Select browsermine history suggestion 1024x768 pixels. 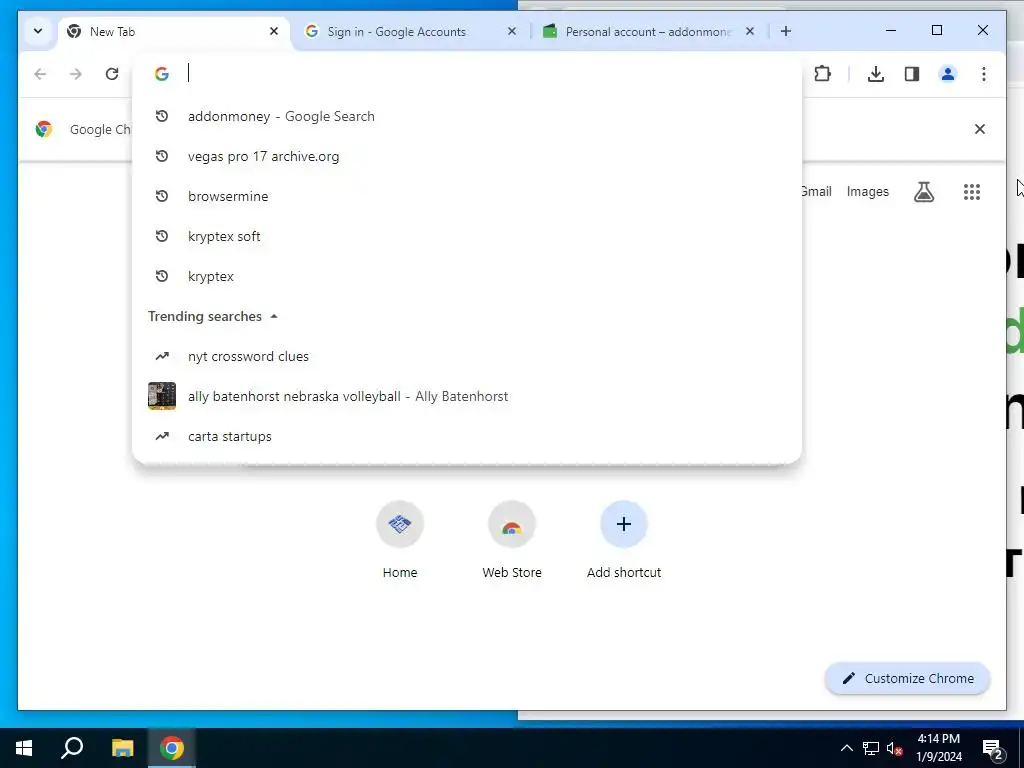[467, 196]
